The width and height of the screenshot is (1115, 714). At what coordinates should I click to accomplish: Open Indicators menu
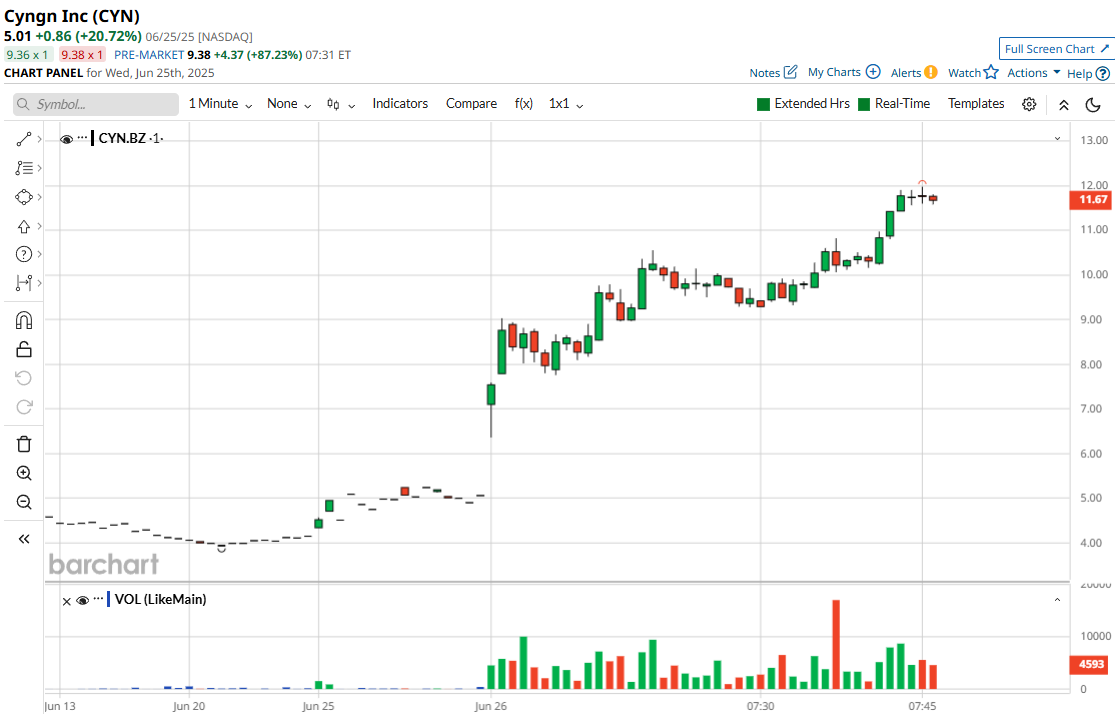tap(400, 104)
